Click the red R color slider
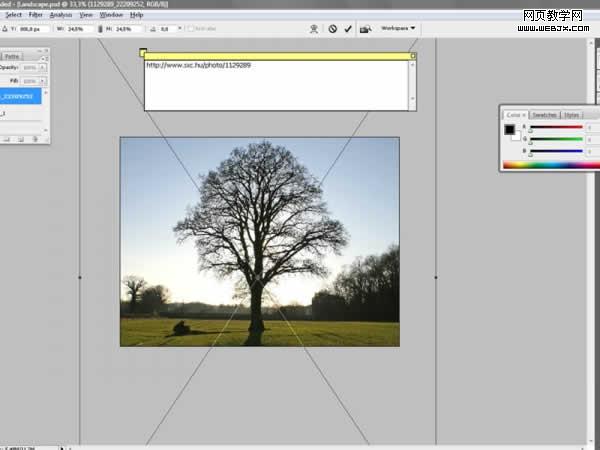 (556, 127)
